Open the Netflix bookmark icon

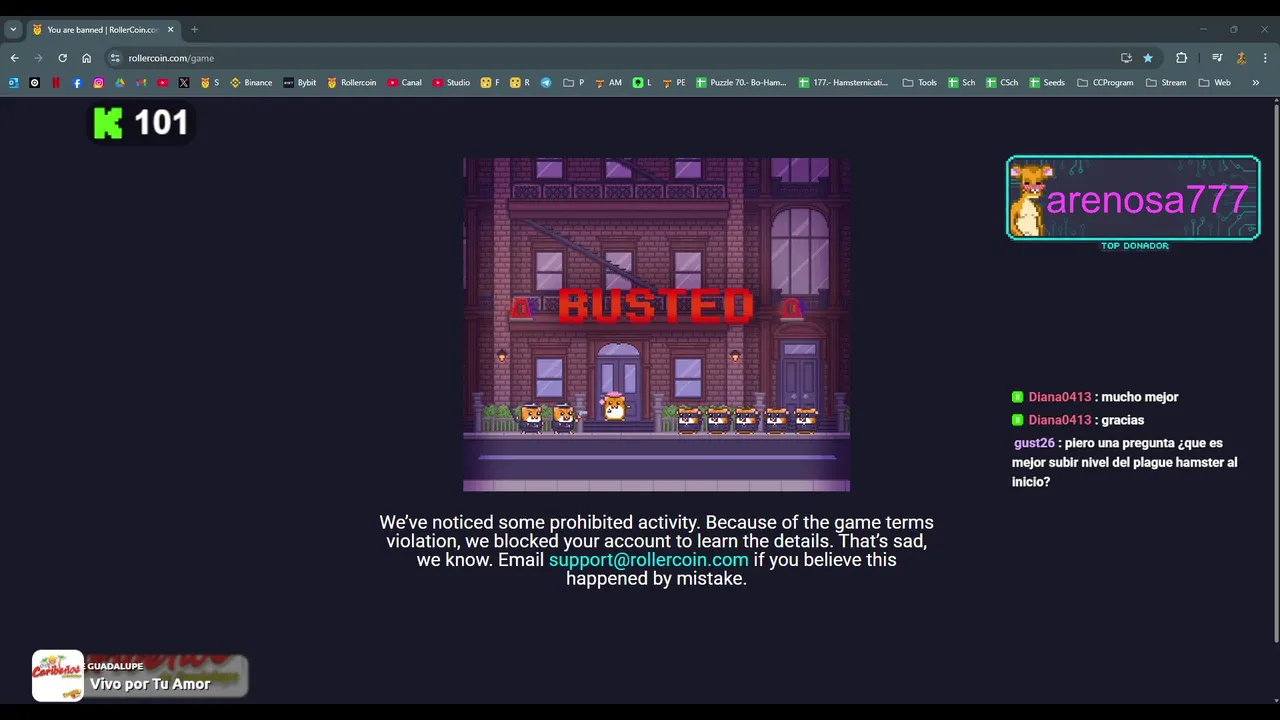[56, 83]
